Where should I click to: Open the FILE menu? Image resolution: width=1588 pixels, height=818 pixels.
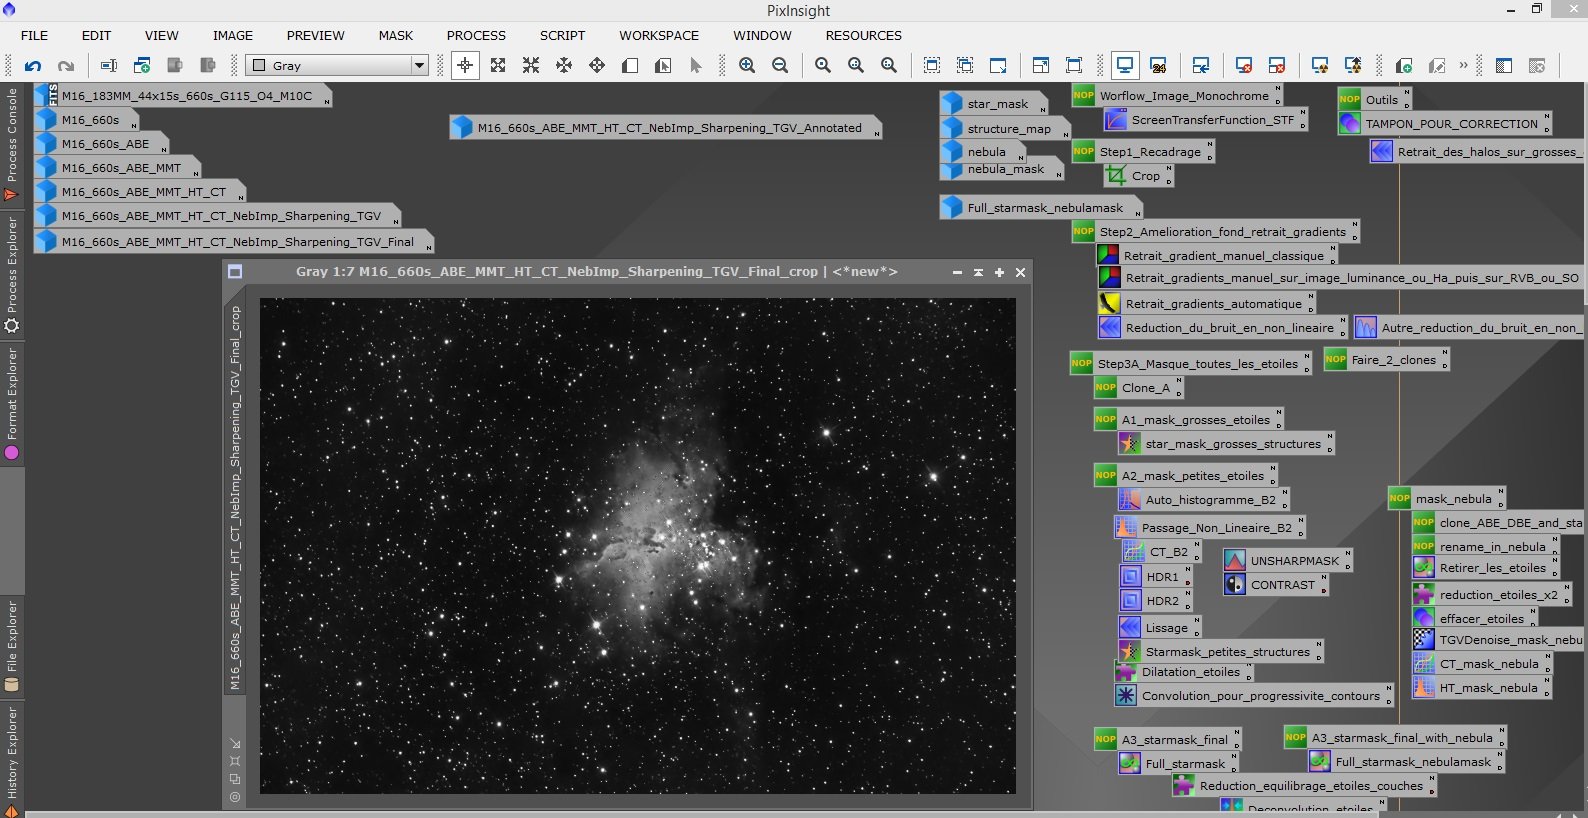click(x=34, y=35)
